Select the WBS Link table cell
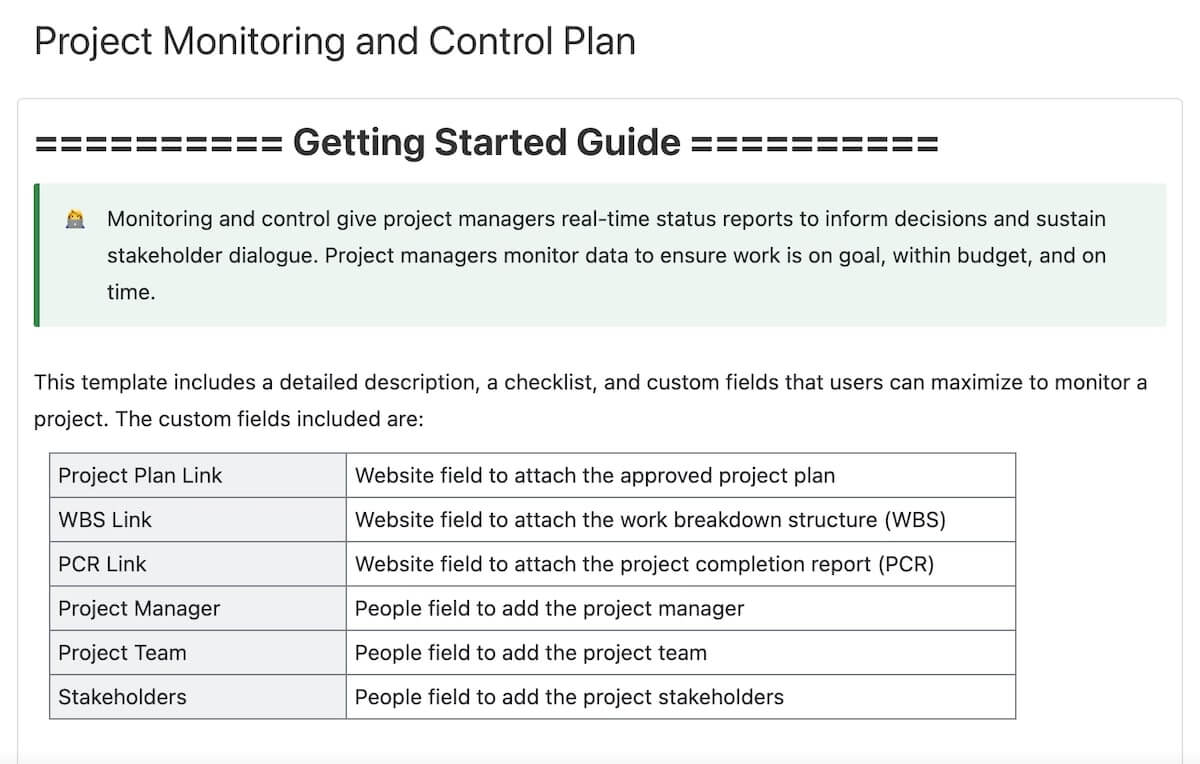1200x764 pixels. click(198, 520)
